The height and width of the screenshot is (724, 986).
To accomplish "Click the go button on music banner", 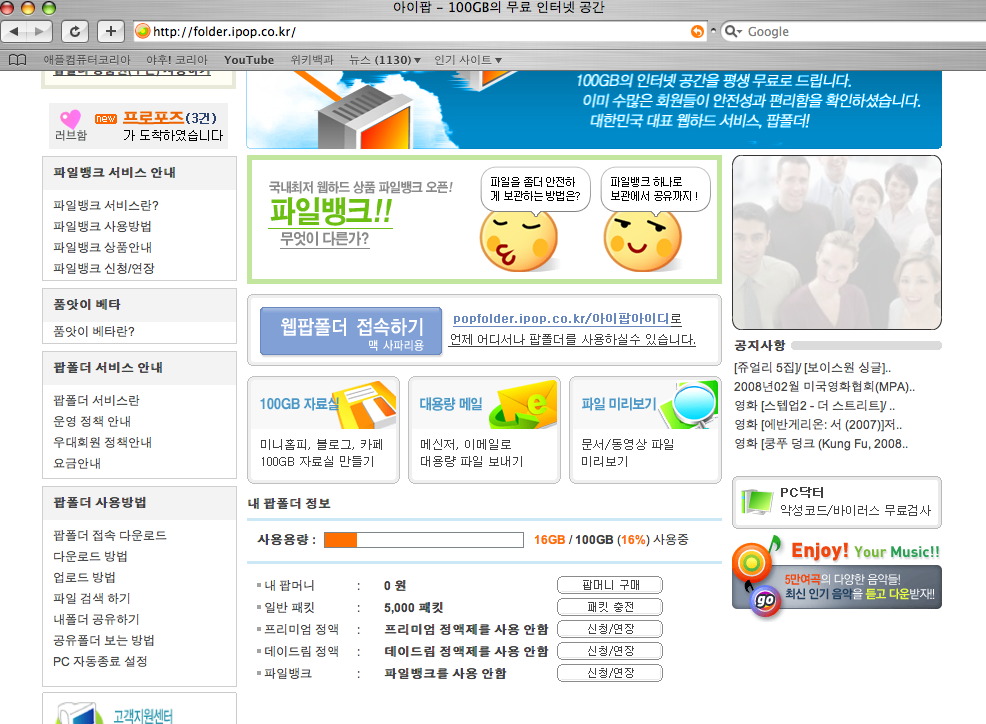I will pos(765,601).
